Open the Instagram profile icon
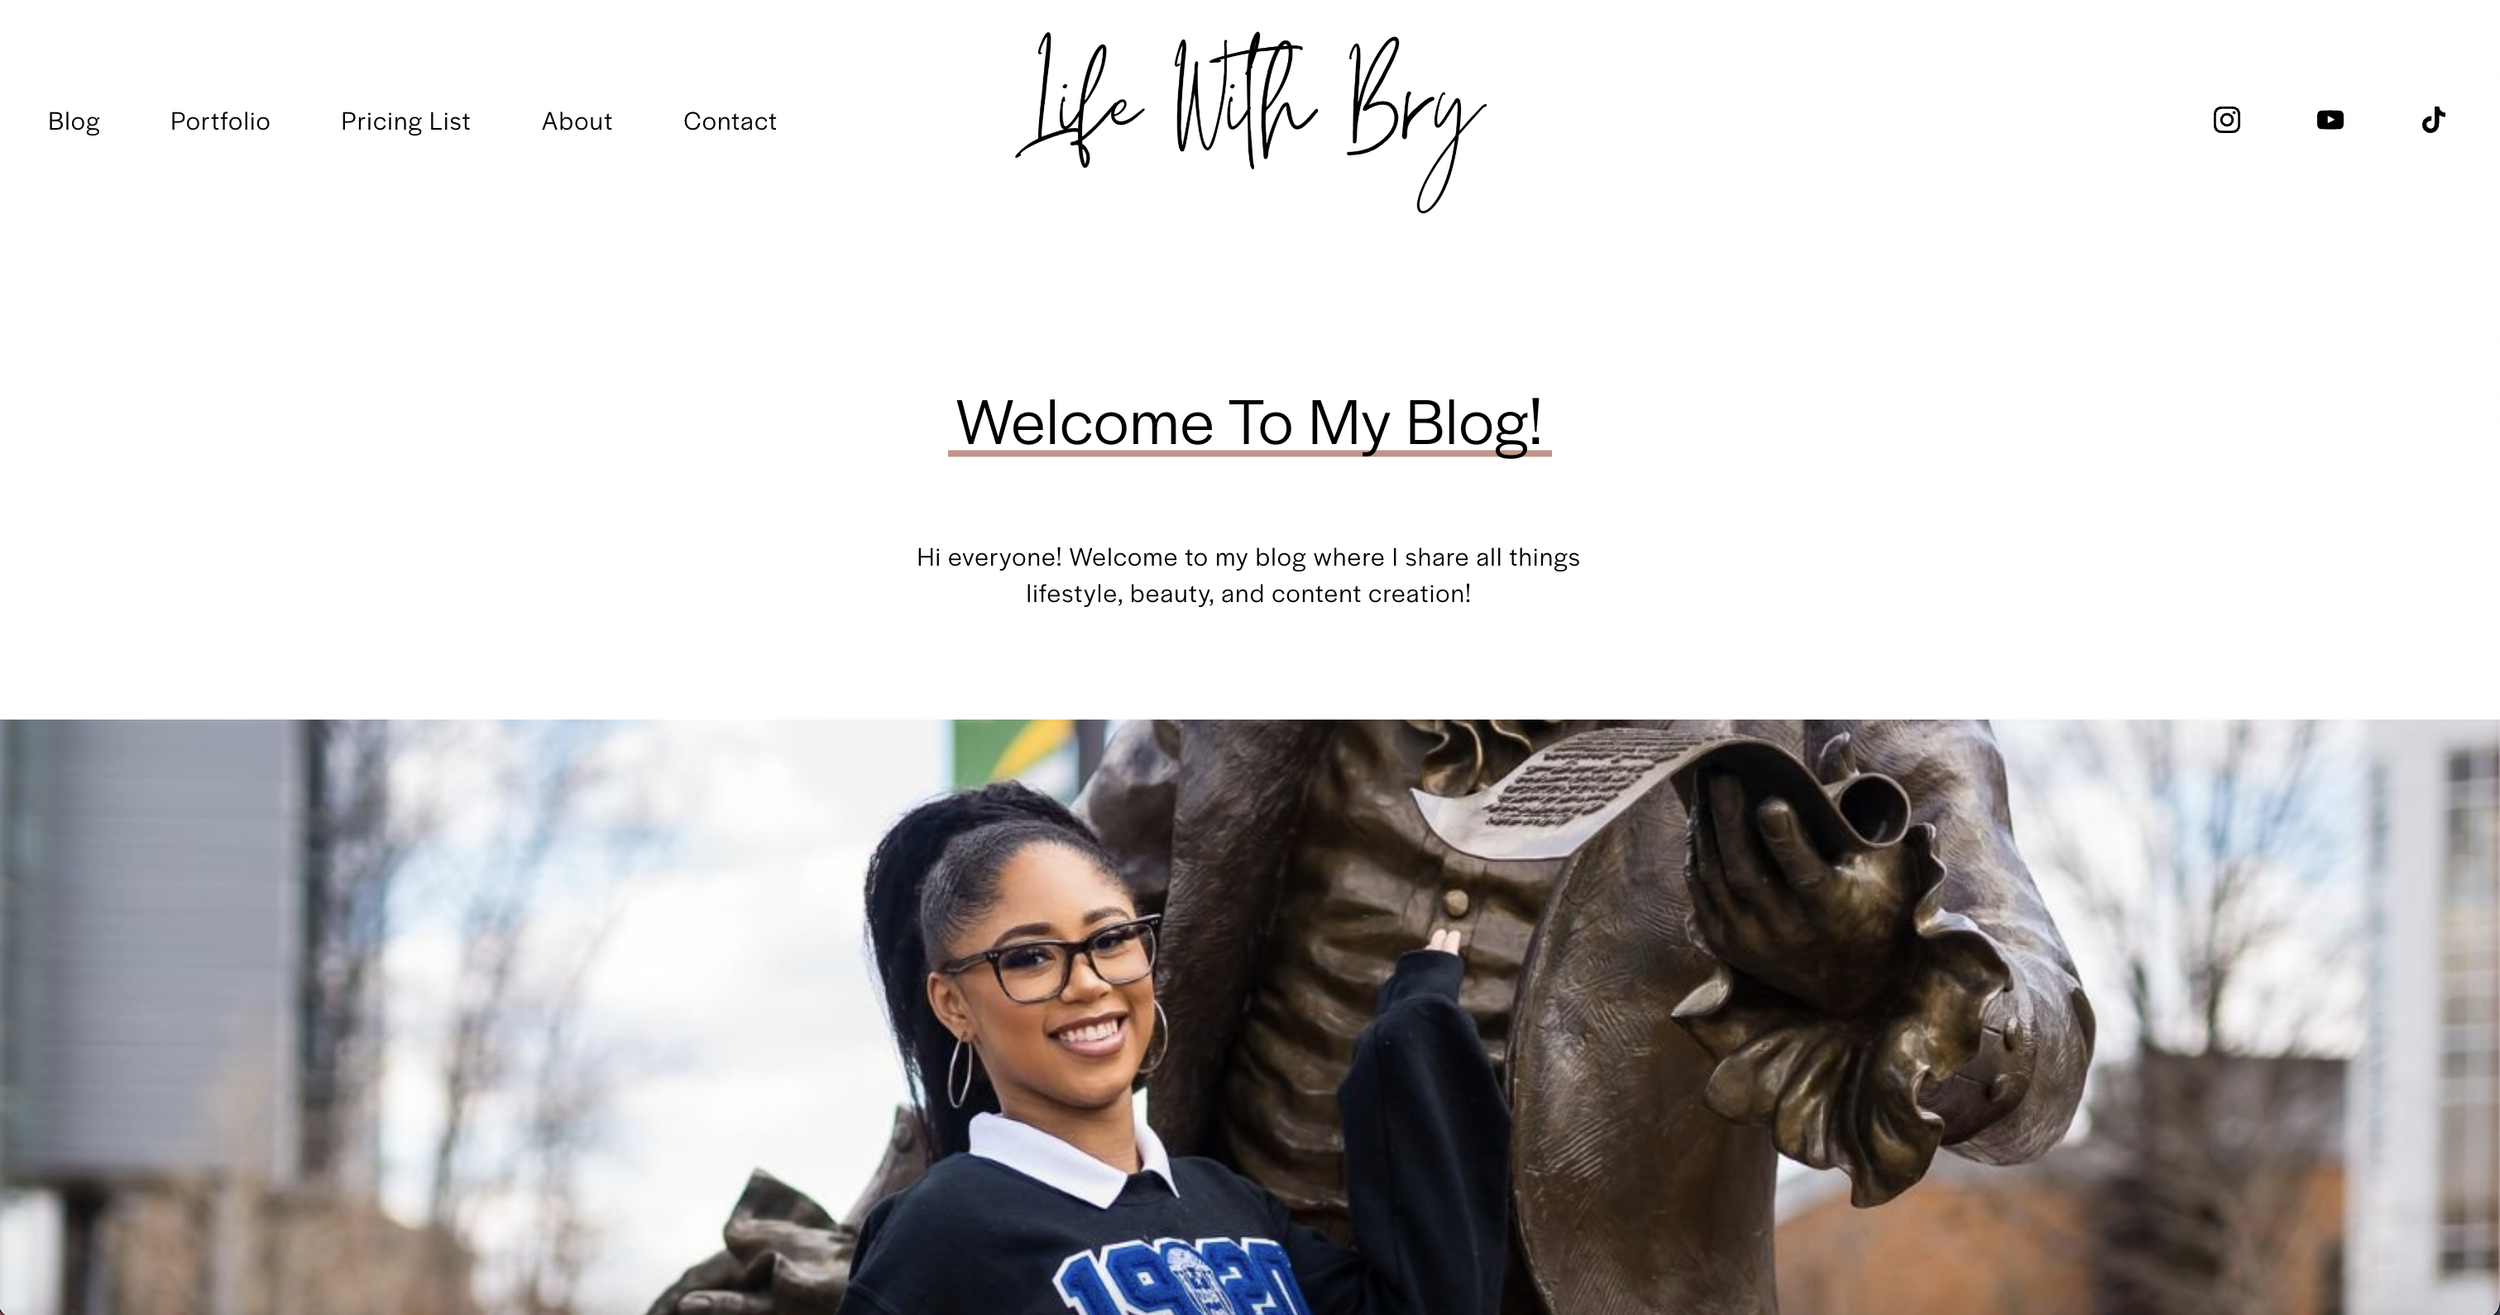 (2226, 120)
